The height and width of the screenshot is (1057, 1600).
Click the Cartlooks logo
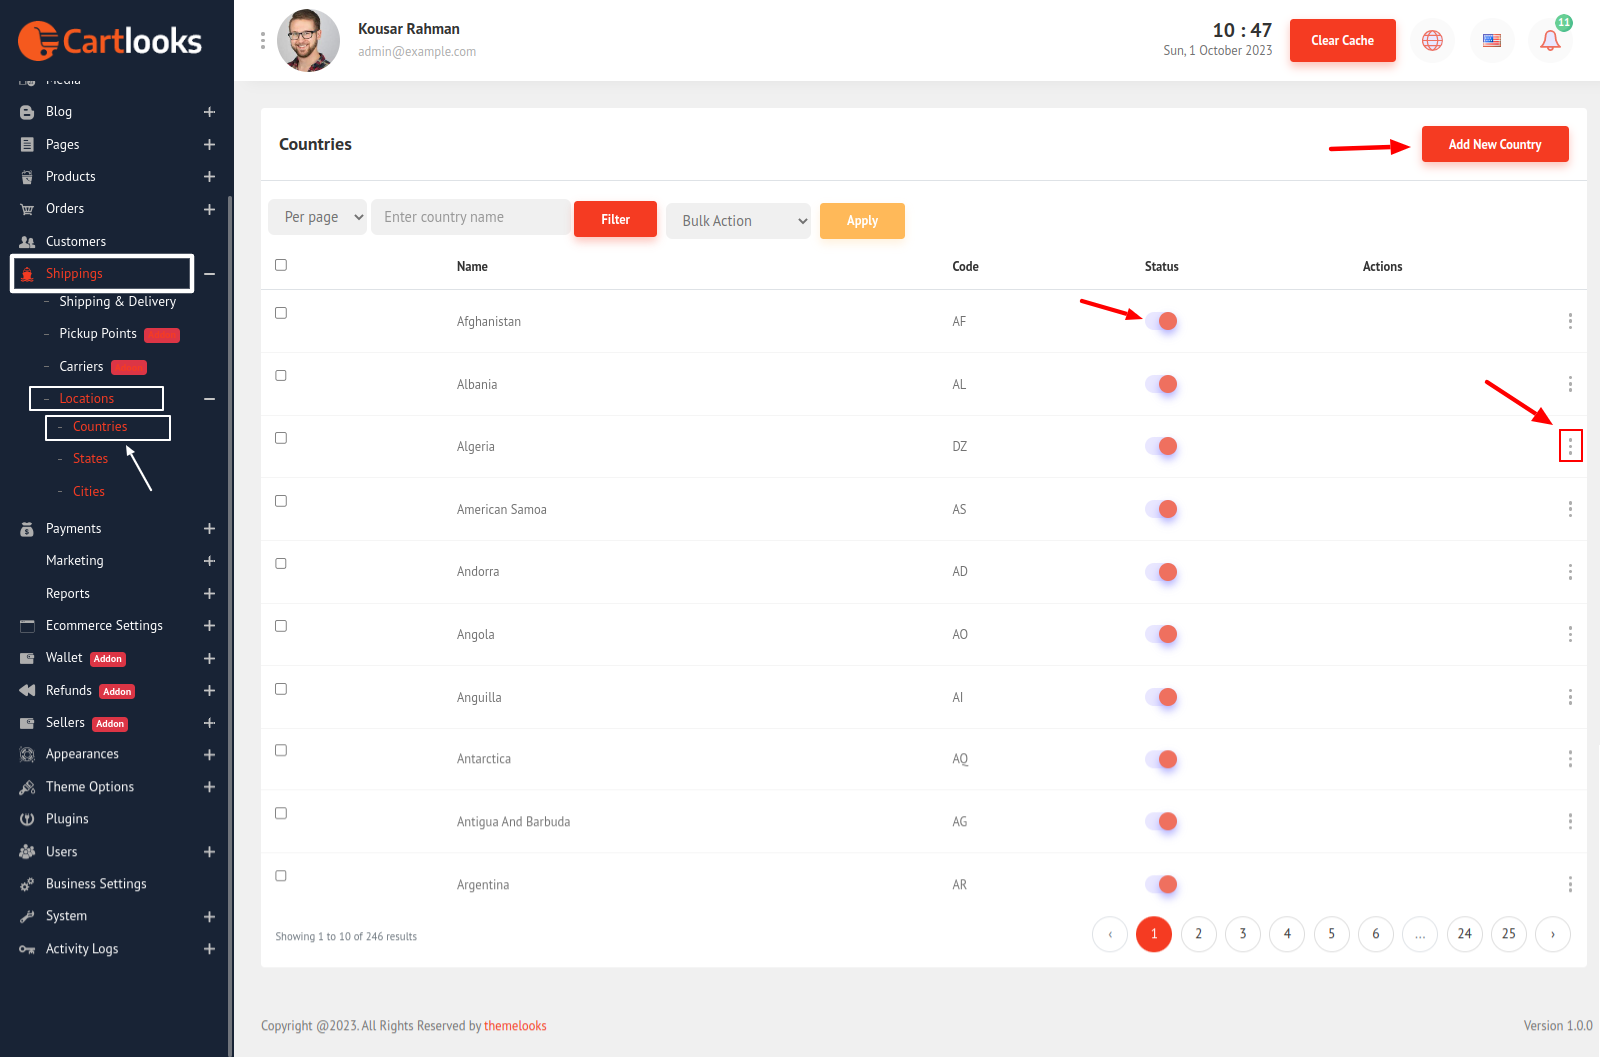tap(110, 41)
